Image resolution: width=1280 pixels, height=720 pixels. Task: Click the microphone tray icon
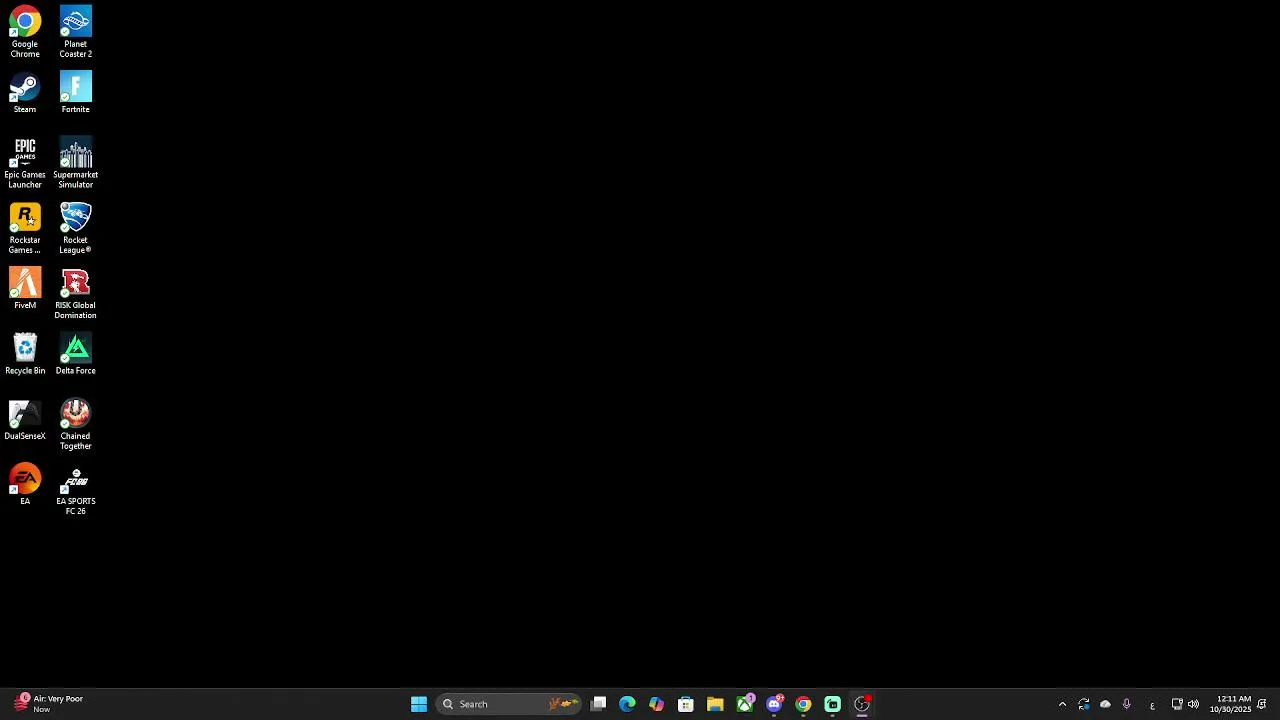pyautogui.click(x=1127, y=704)
